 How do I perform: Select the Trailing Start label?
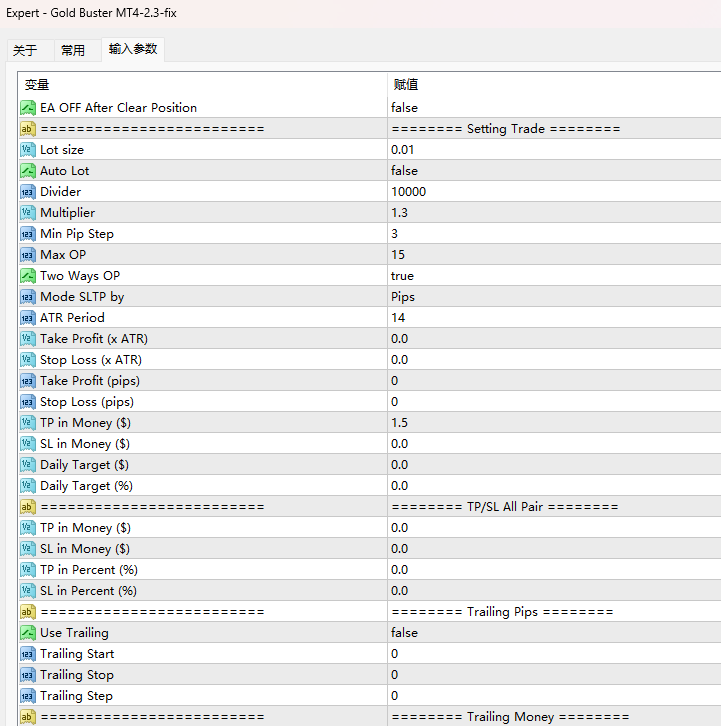point(77,654)
